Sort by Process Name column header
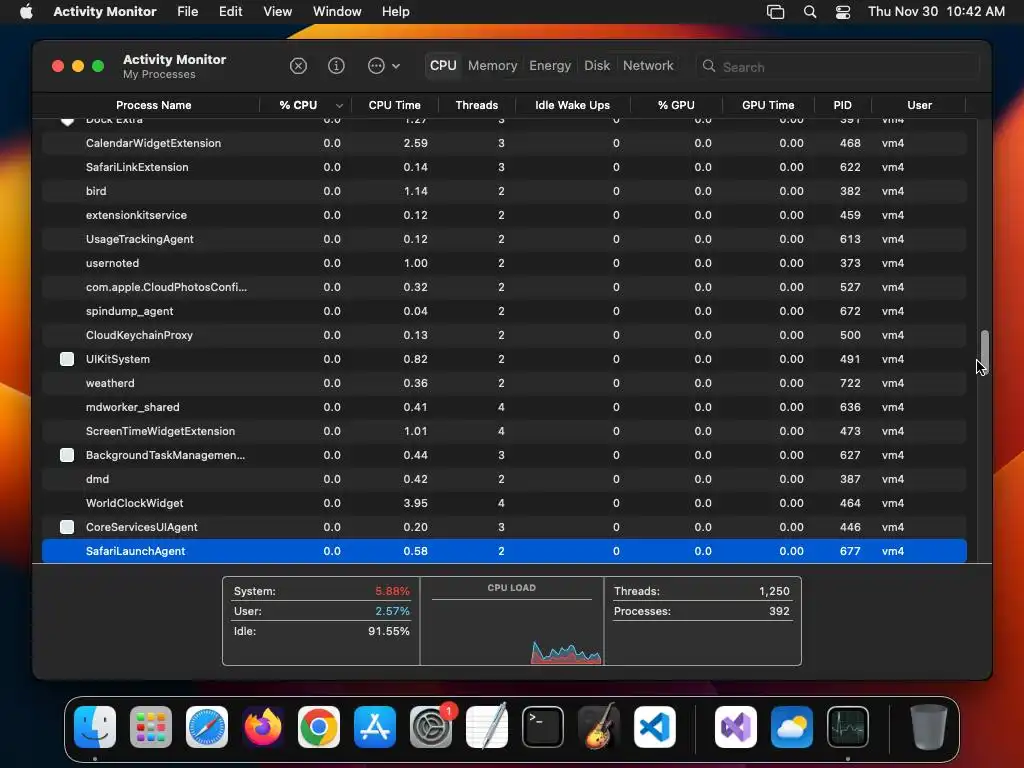The width and height of the screenshot is (1024, 768). tap(153, 105)
